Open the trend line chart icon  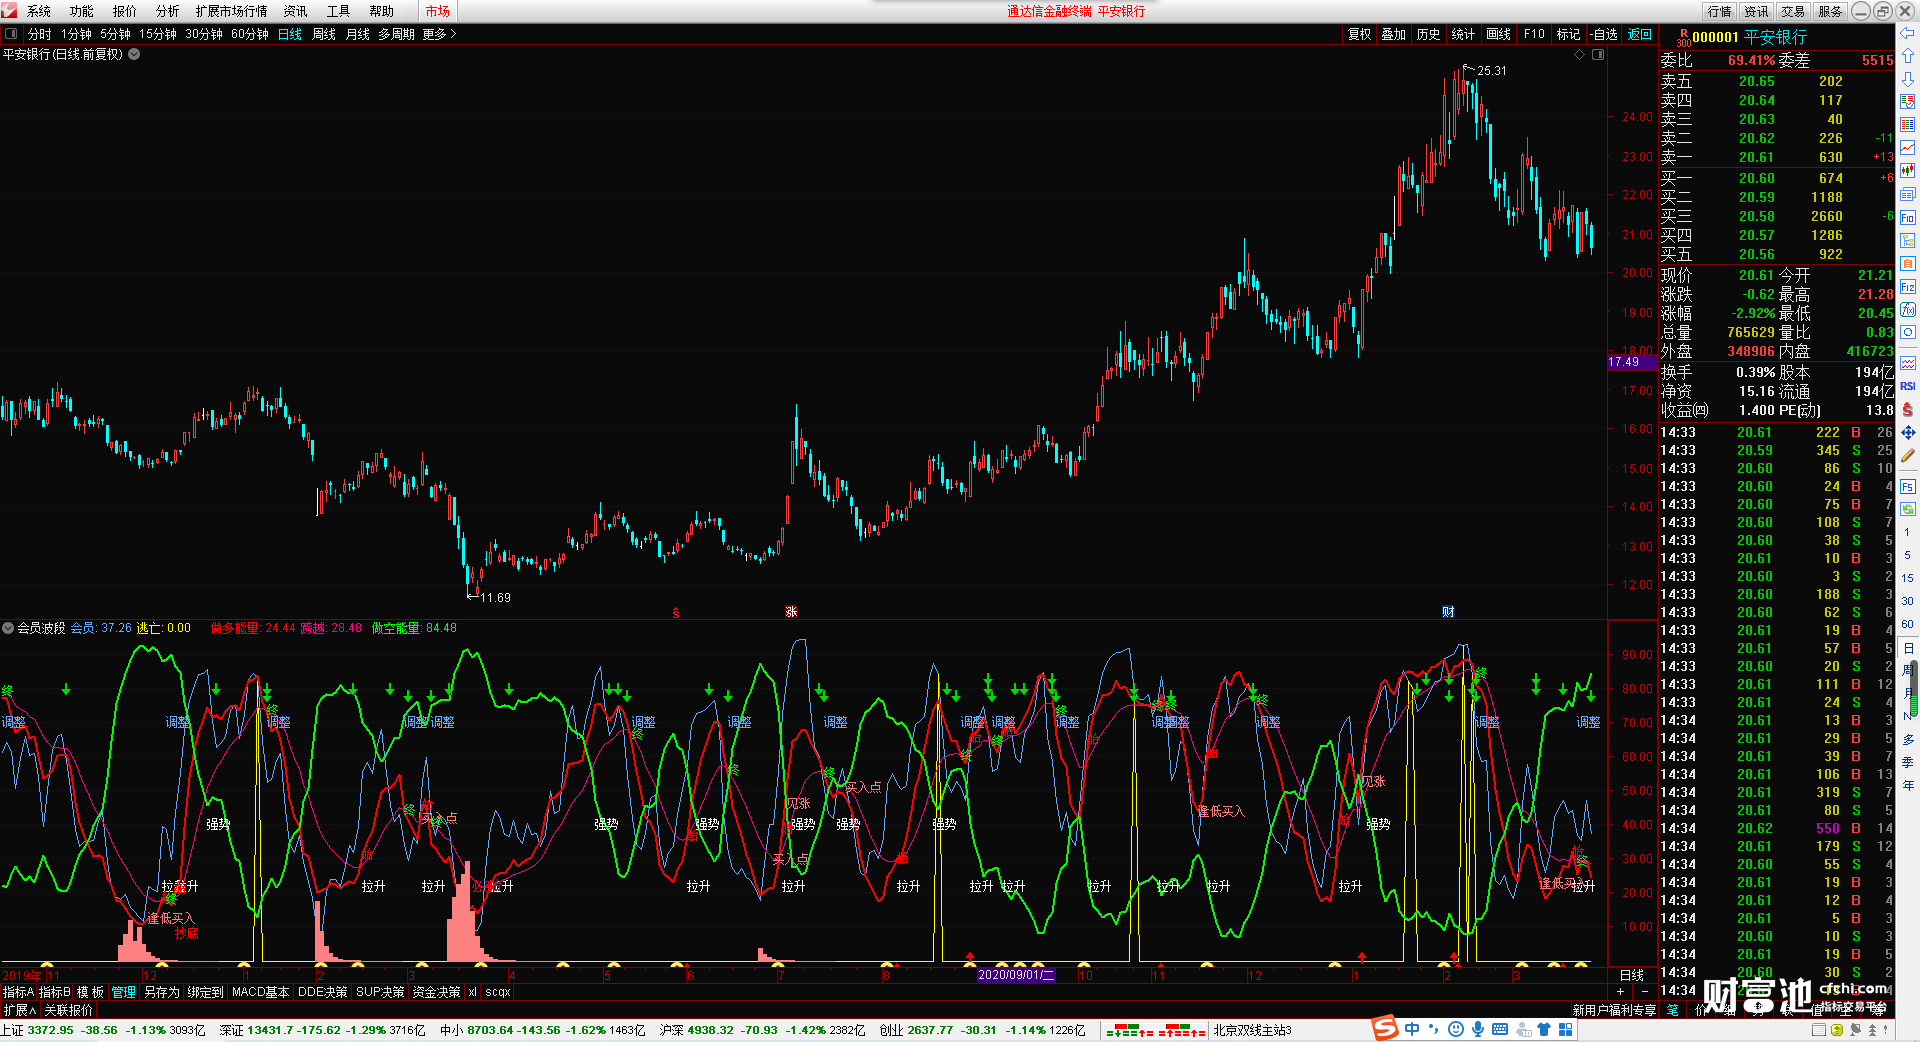[x=1907, y=148]
